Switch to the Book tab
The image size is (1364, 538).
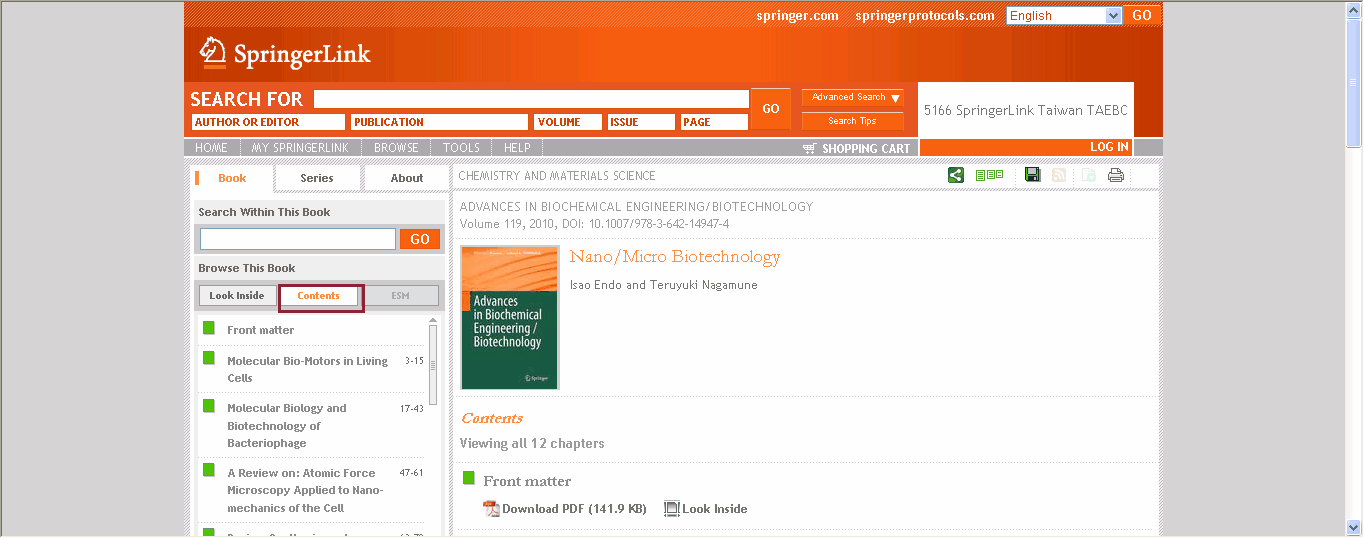(232, 178)
